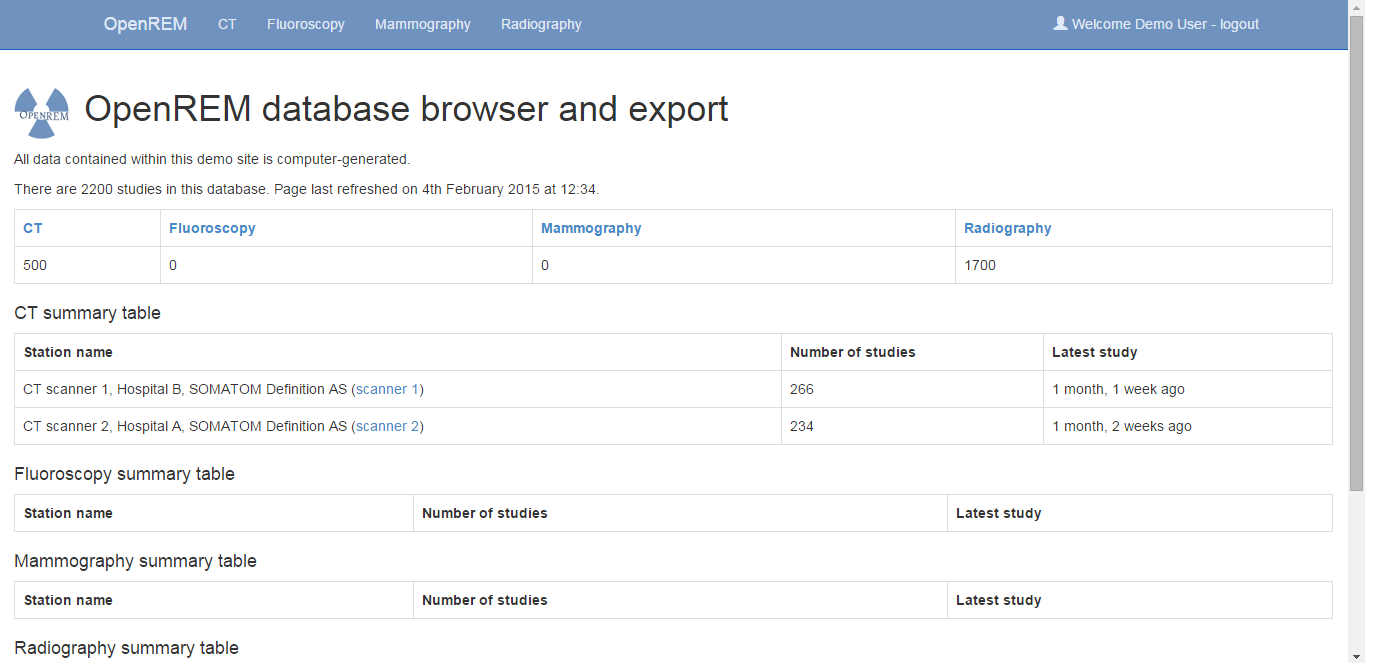Open the scanner 2 link

click(x=388, y=426)
